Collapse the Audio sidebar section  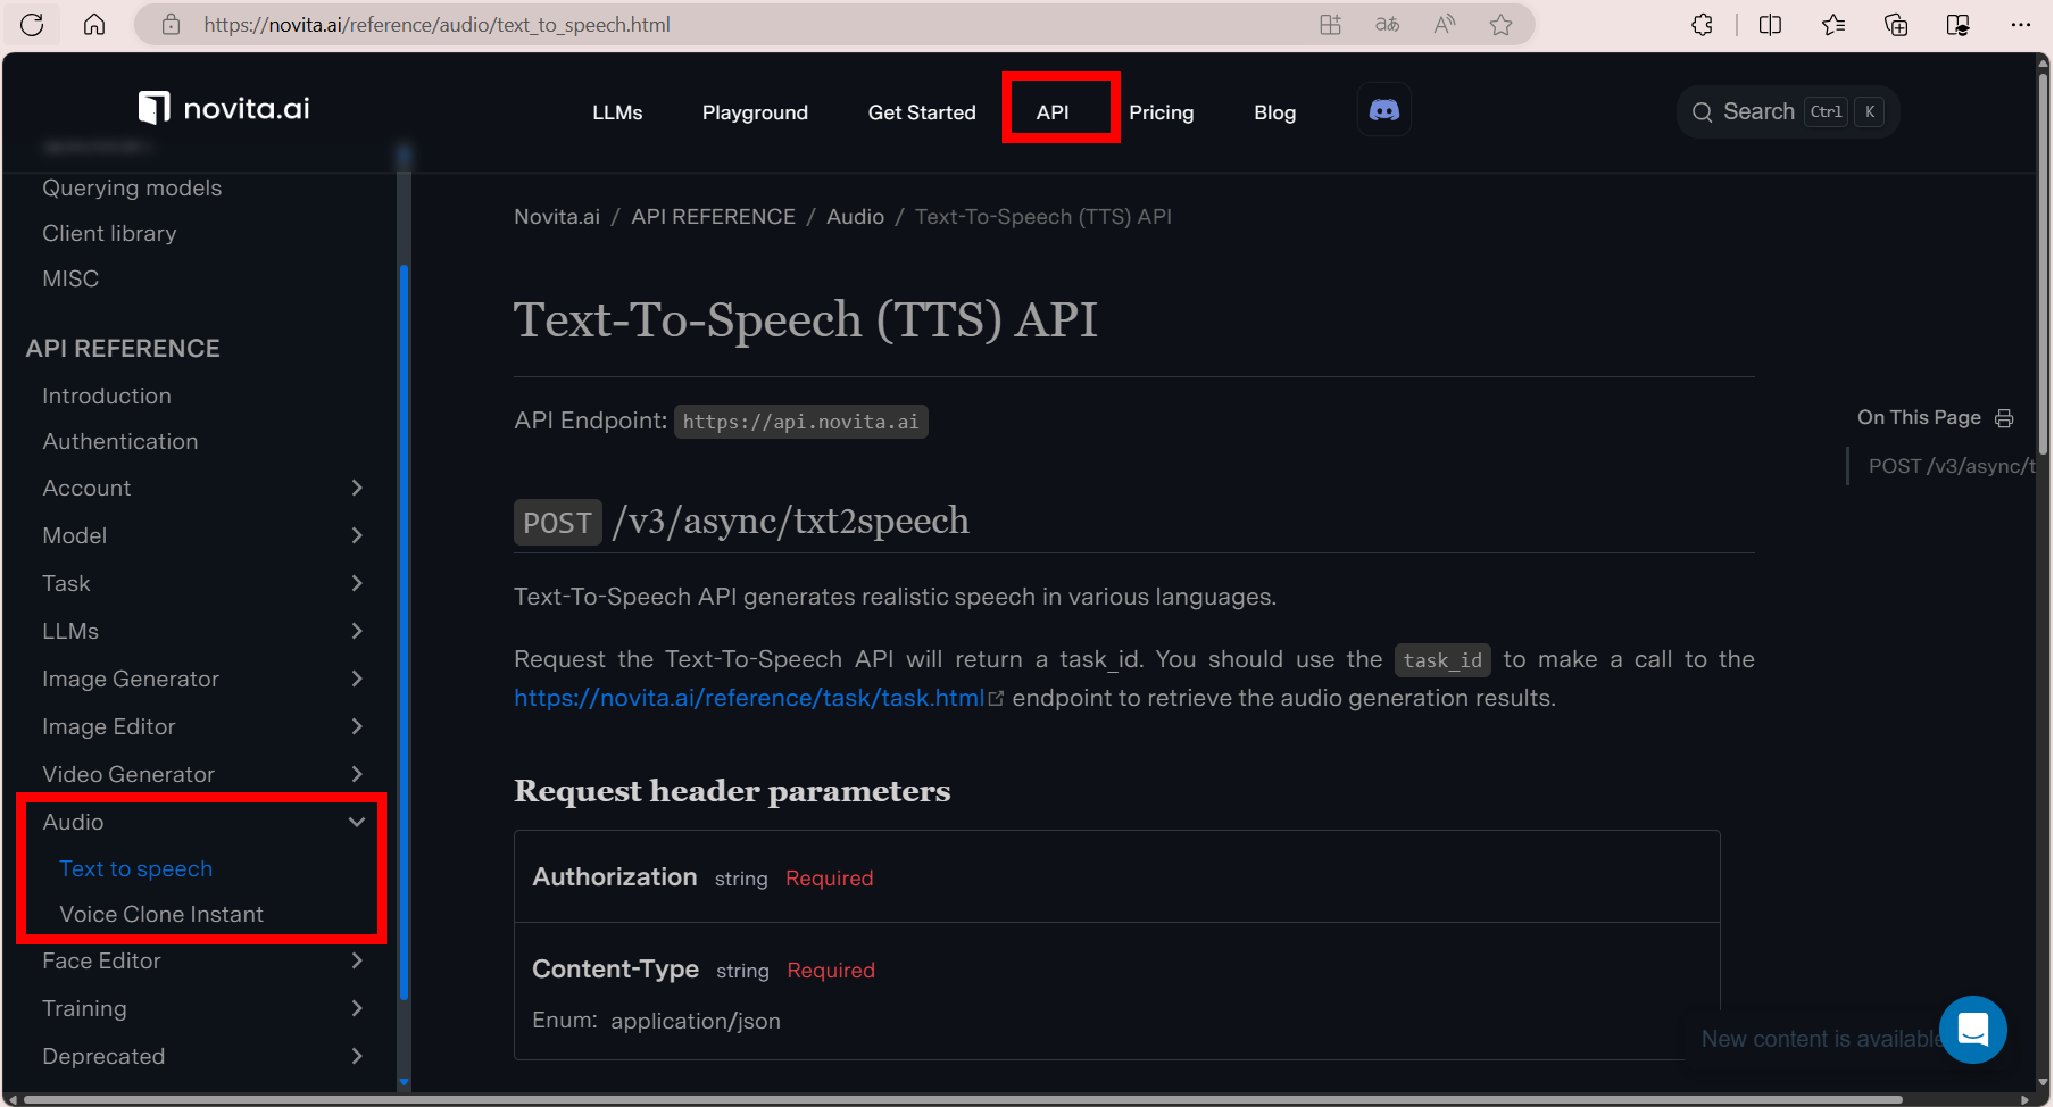(357, 822)
